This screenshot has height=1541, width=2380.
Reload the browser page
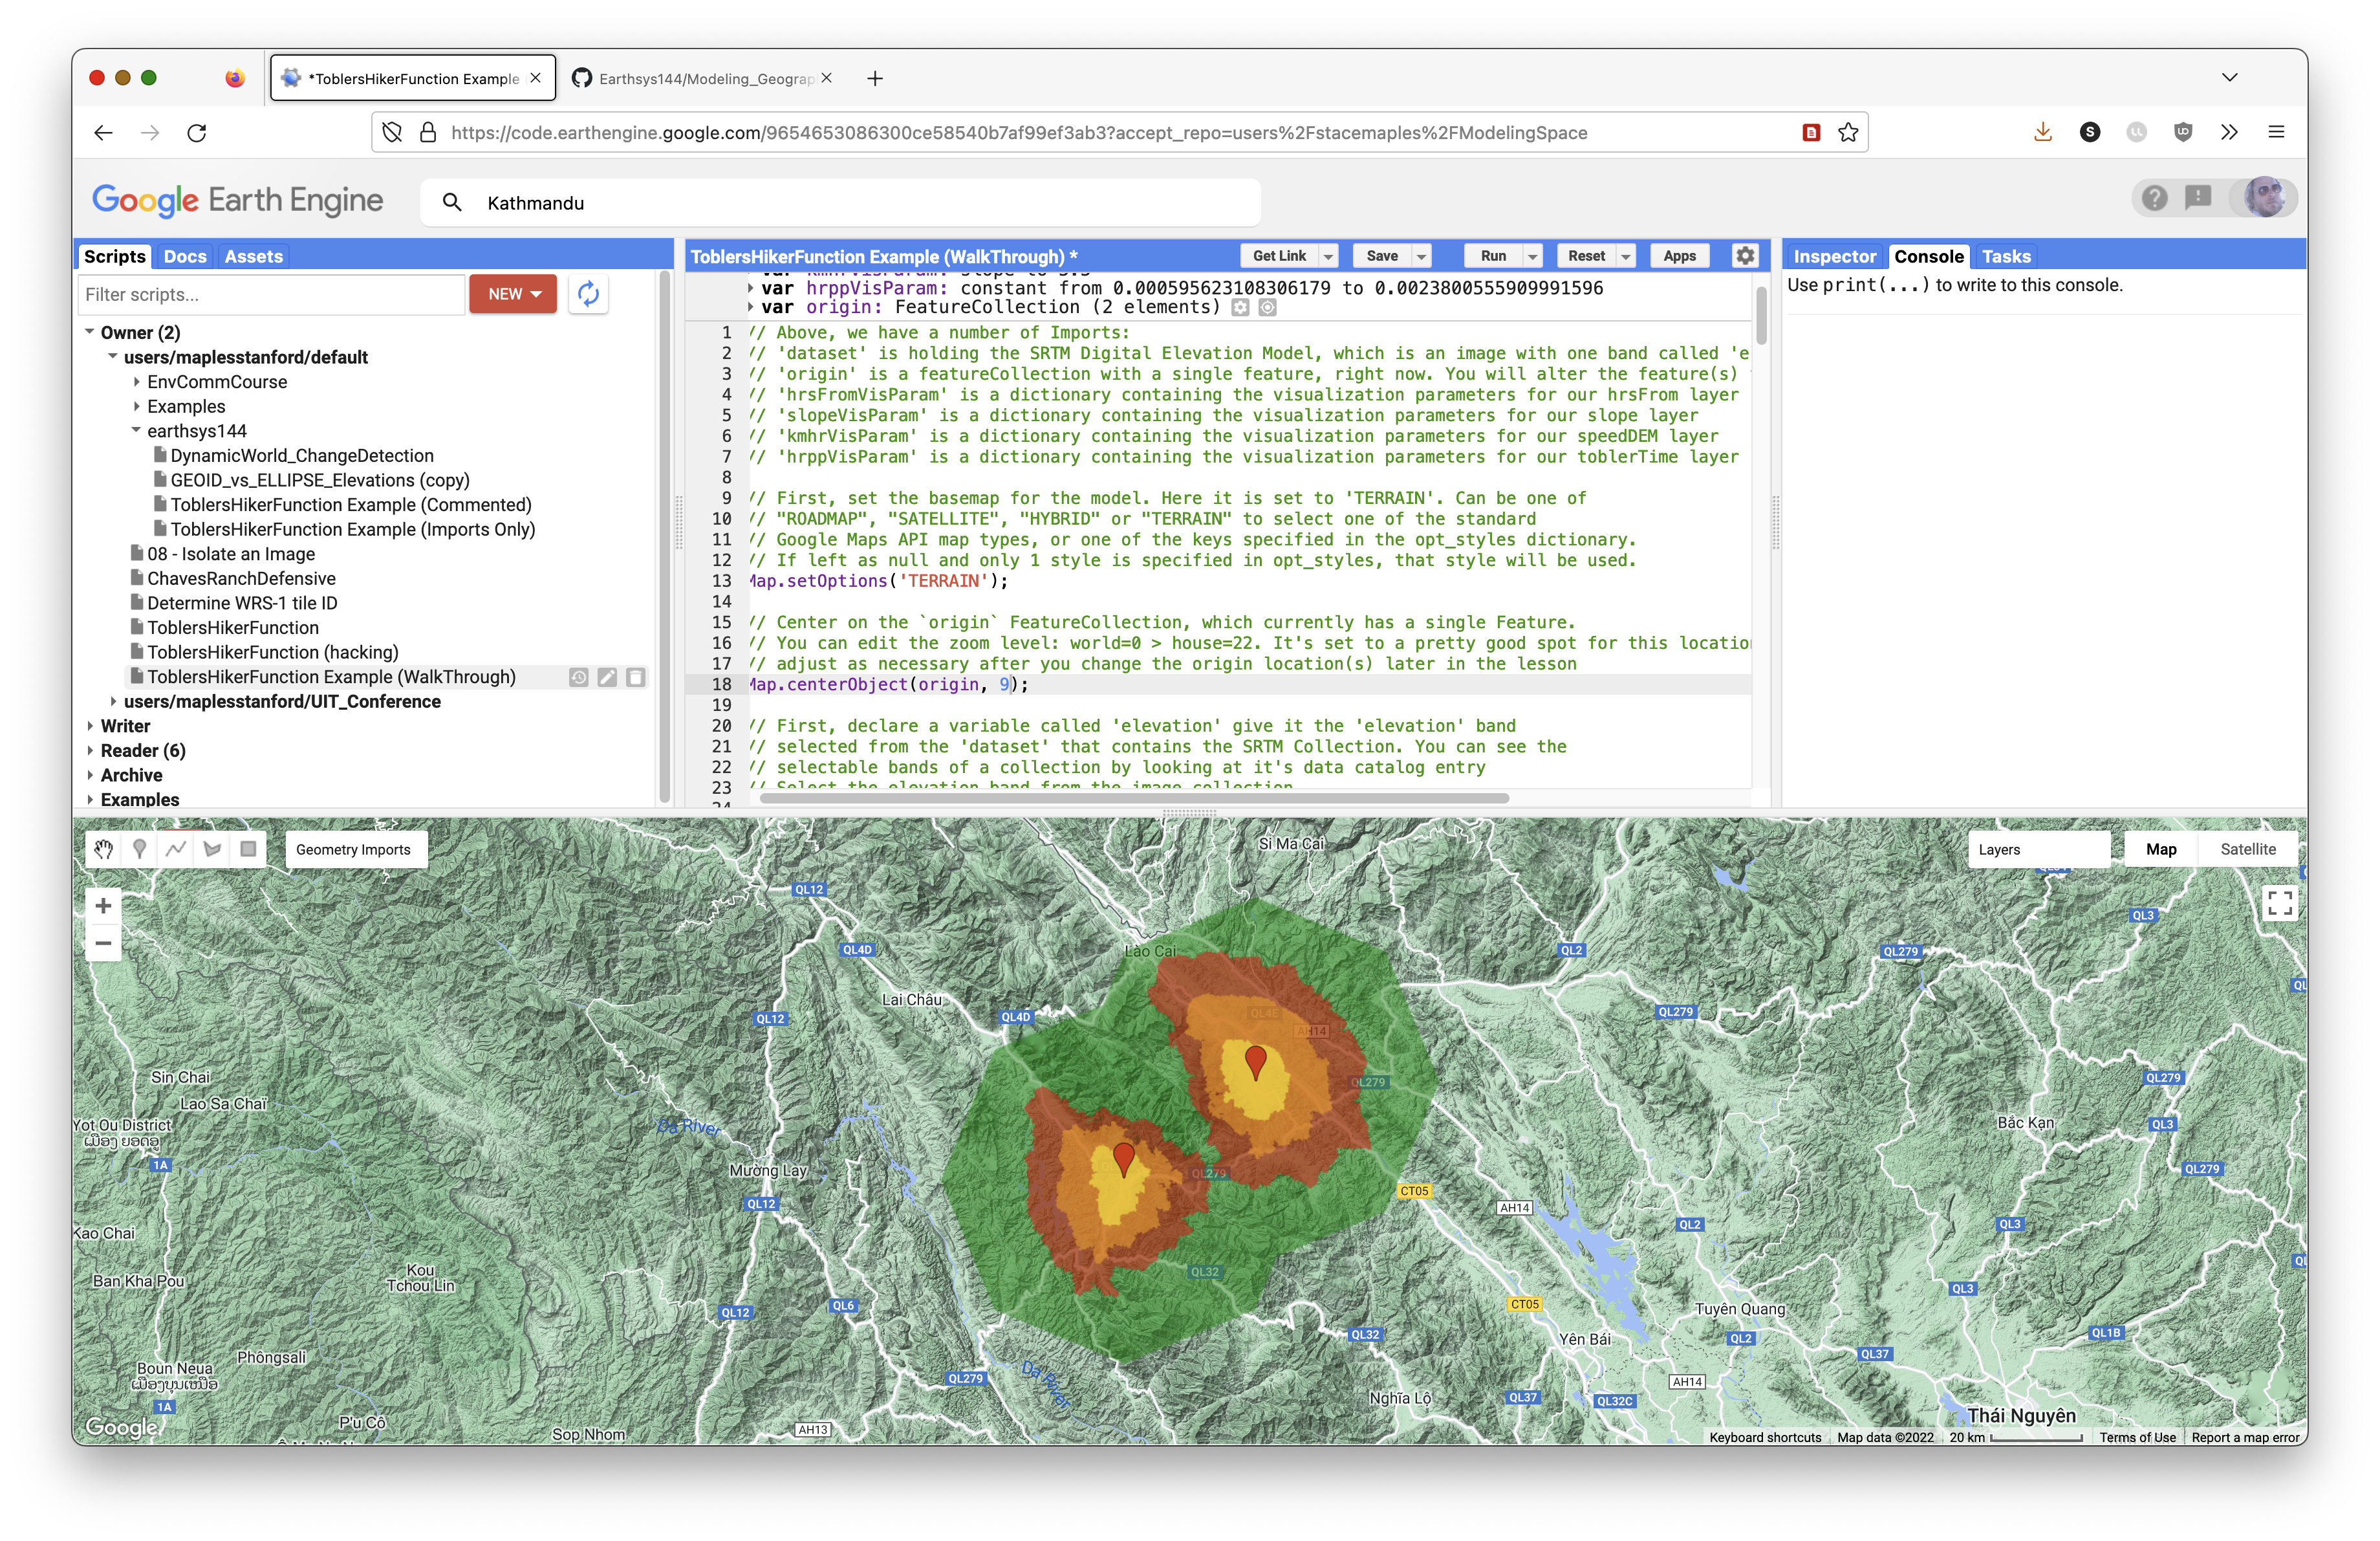click(x=197, y=132)
